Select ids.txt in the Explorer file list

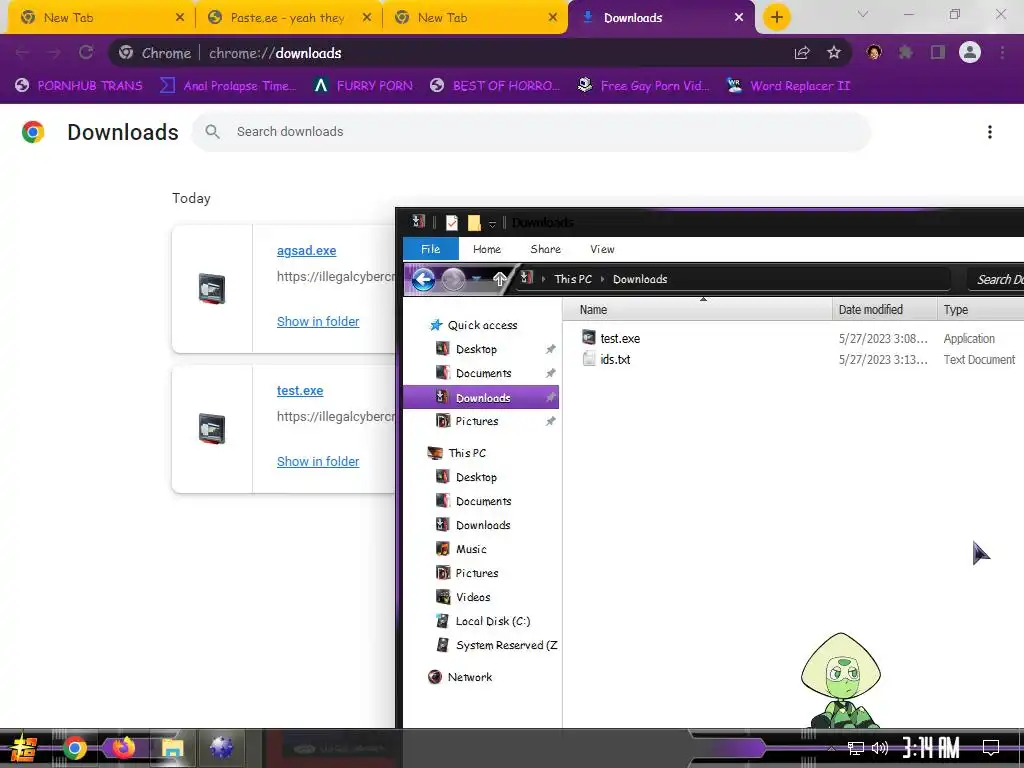615,359
